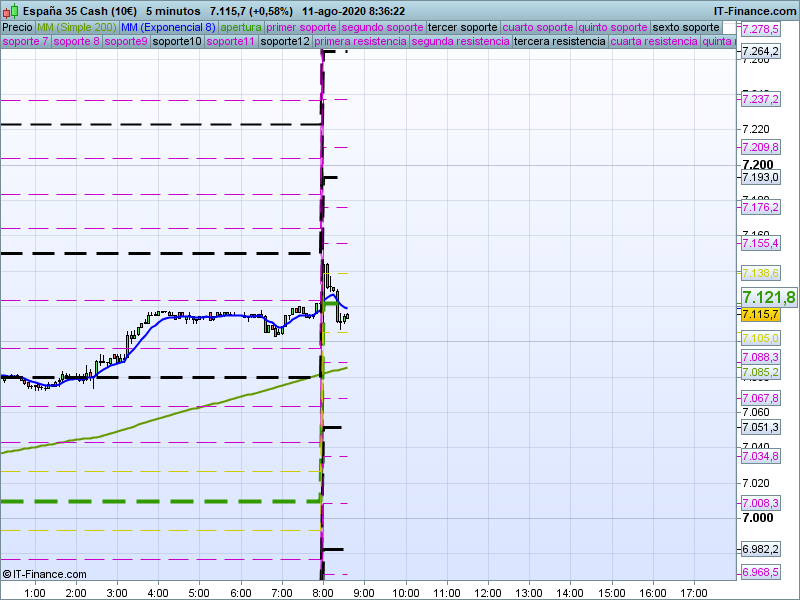800x600 pixels.
Task: Click the green 7.121,8 price tag
Action: (768, 297)
